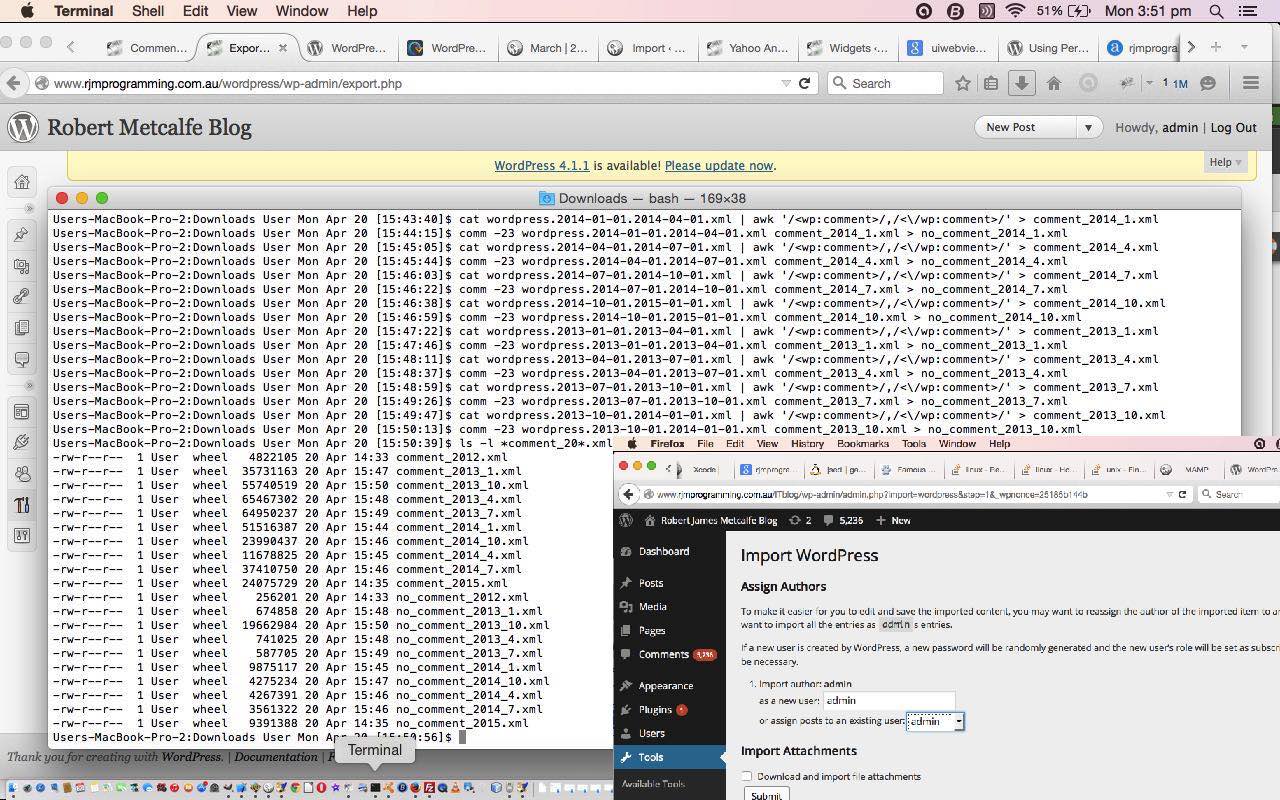Screen dimensions: 1280x800
Task: Close the Export tab
Action: [283, 47]
